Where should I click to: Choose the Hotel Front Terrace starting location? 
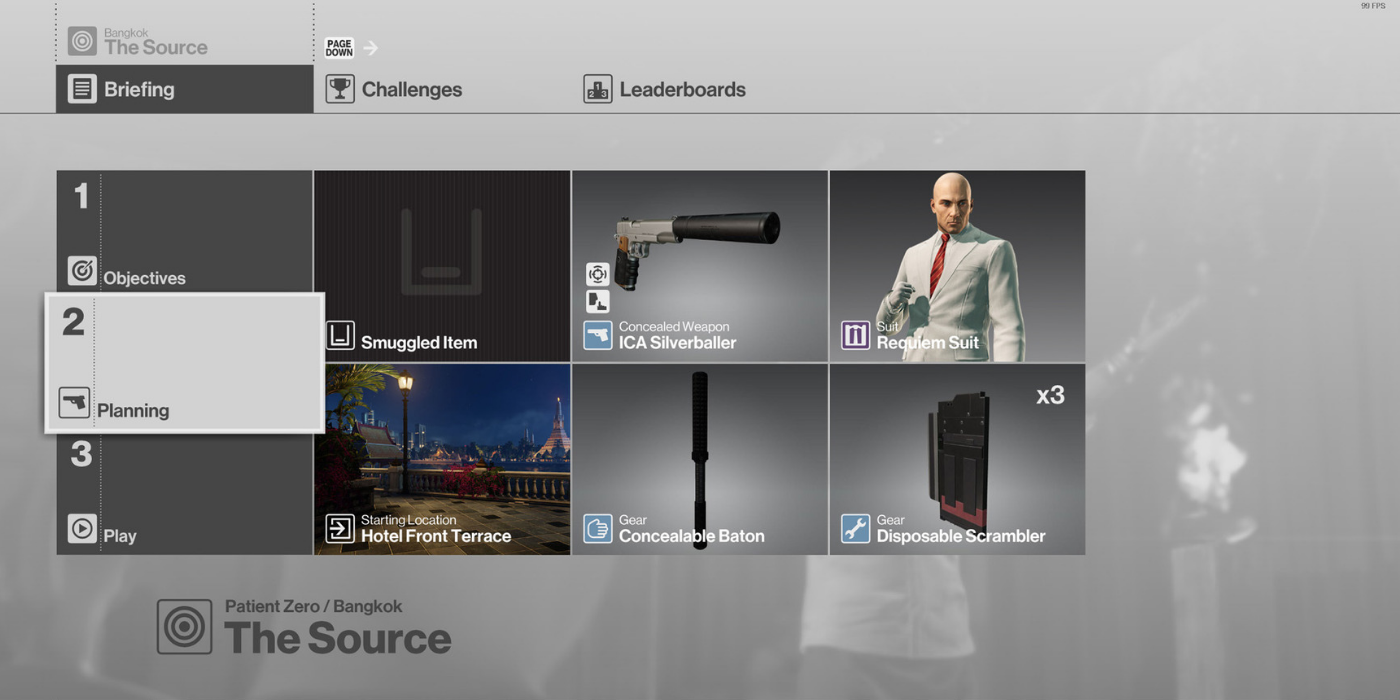442,459
